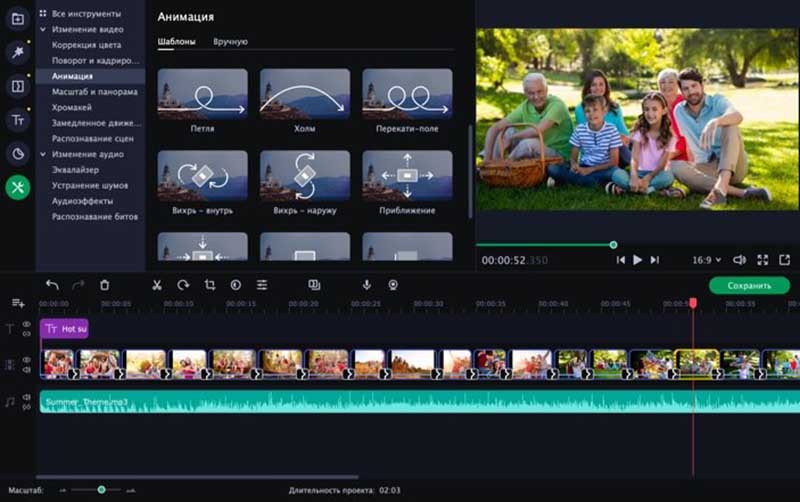Delete selected clip with trash icon
Screen dimensions: 800x502
(105, 285)
